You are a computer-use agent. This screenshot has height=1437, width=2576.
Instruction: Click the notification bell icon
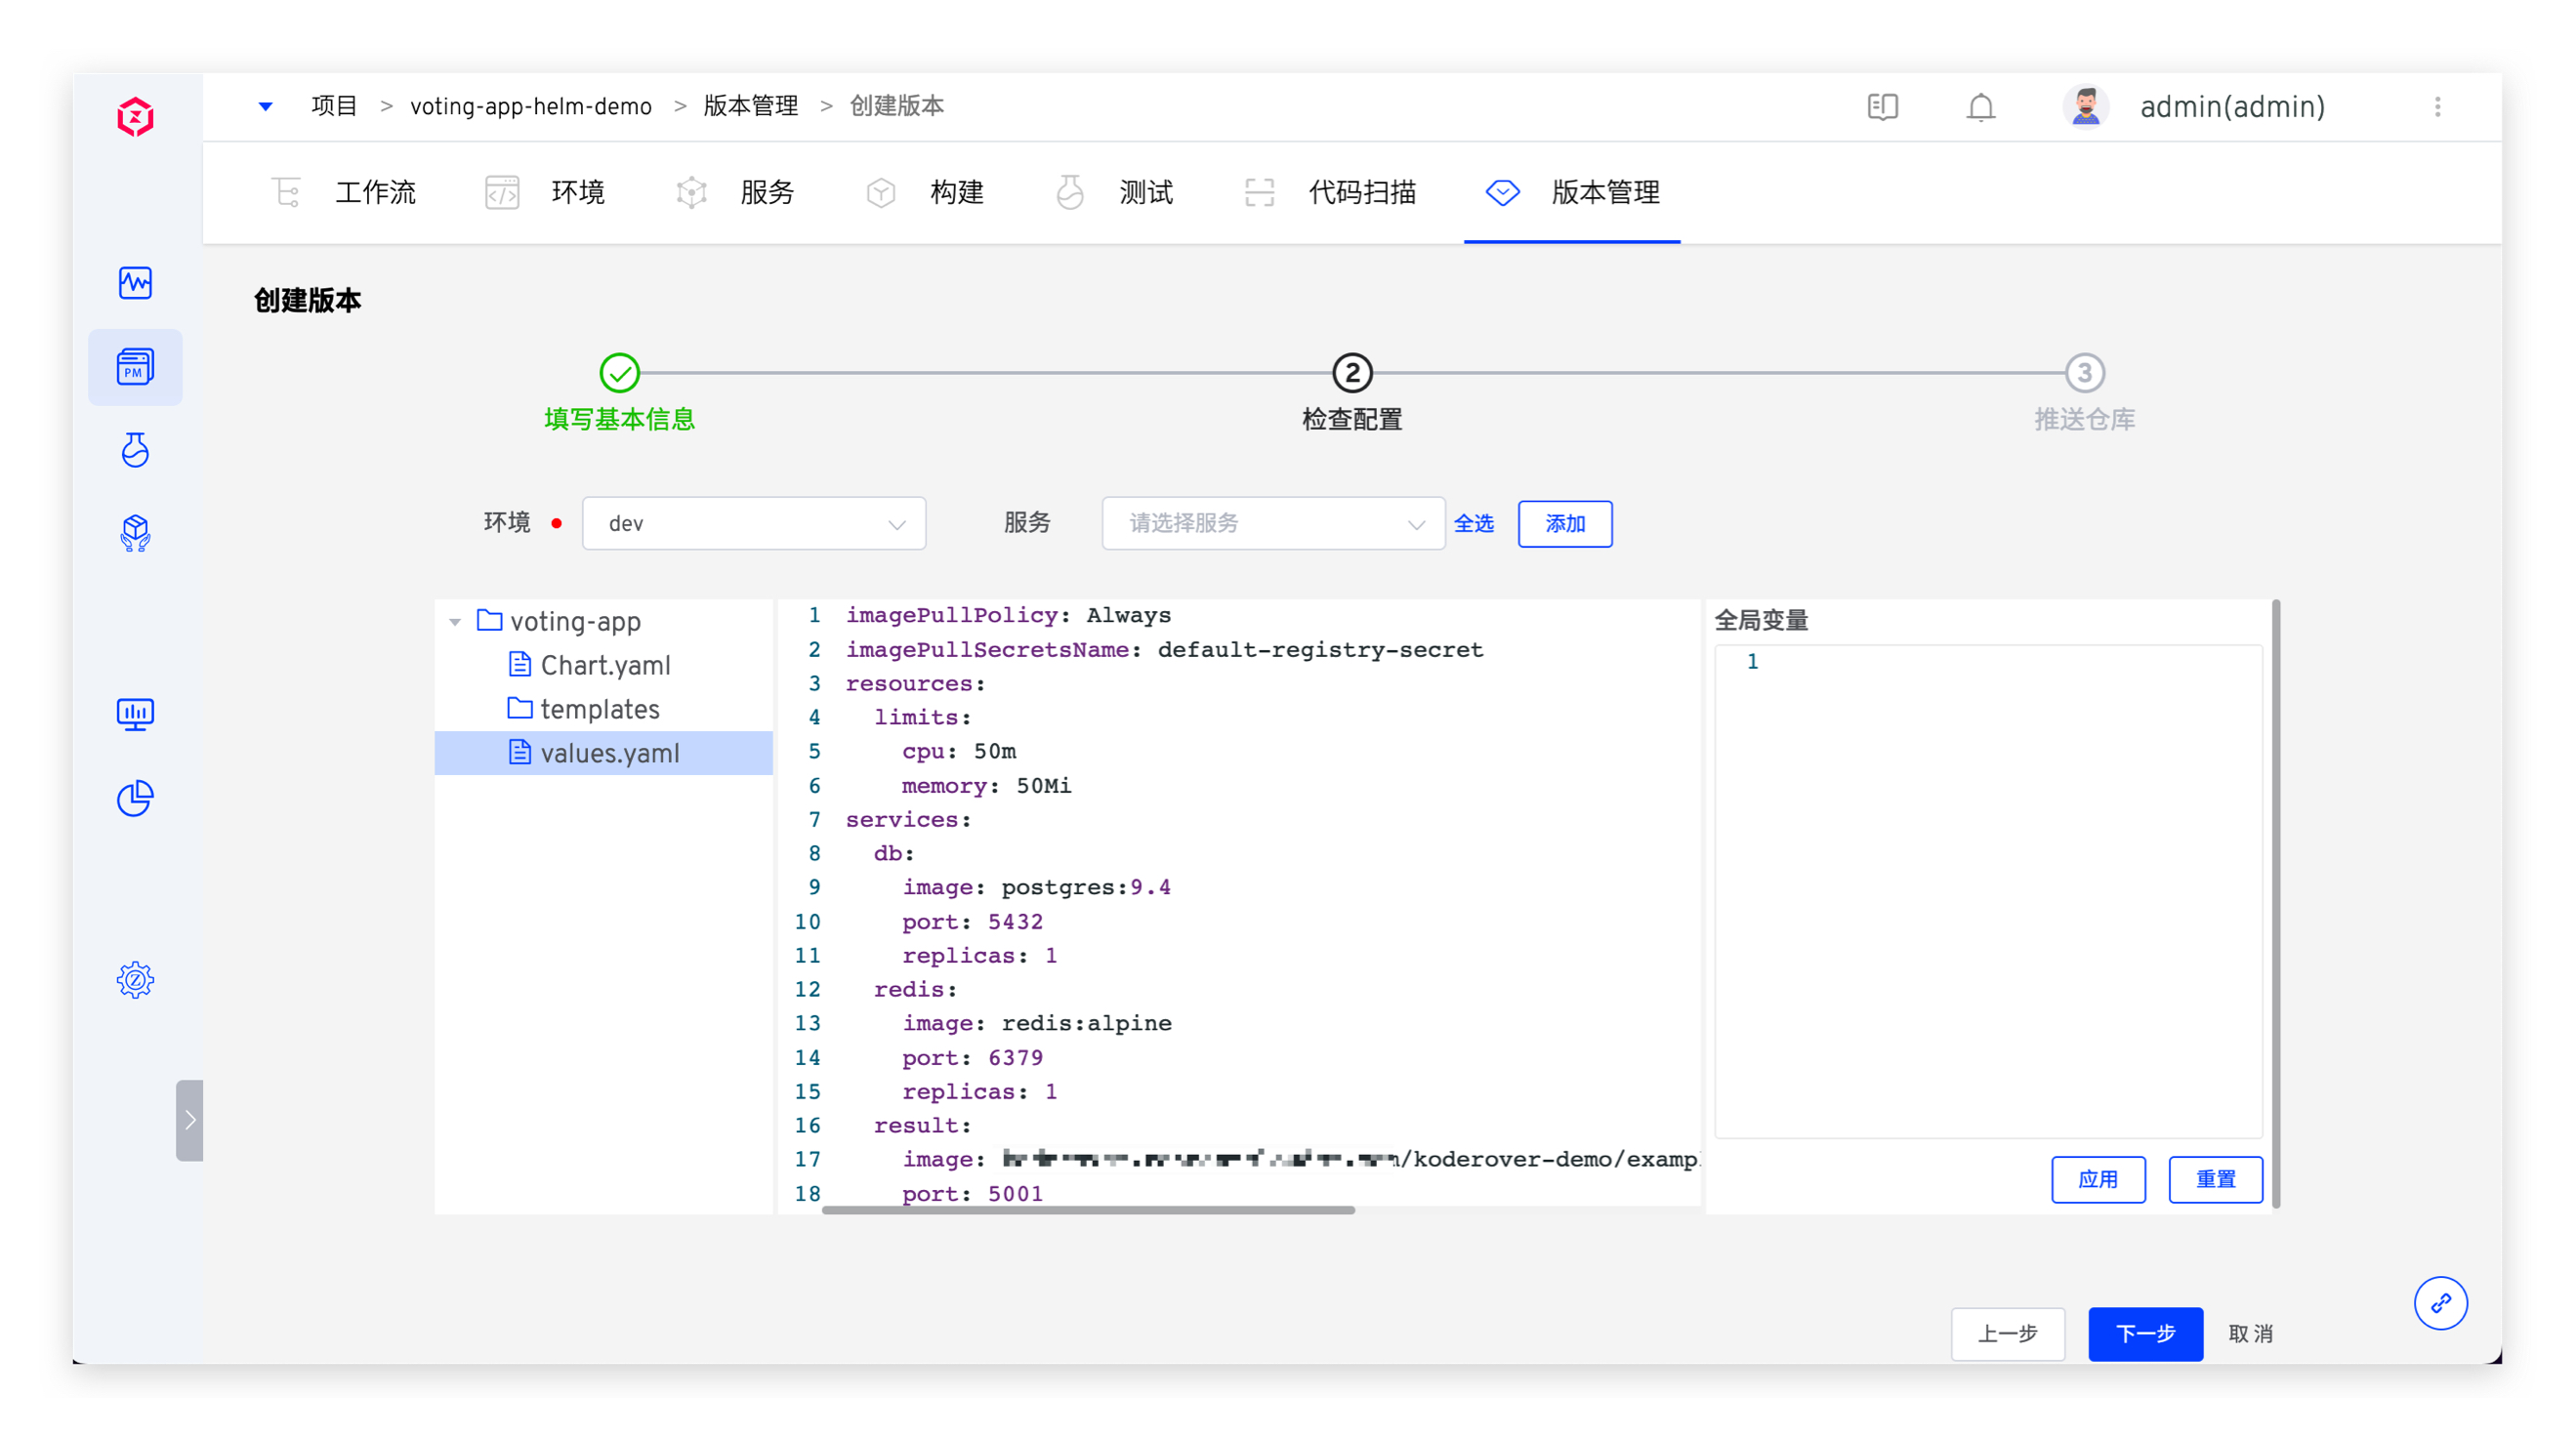point(1980,107)
